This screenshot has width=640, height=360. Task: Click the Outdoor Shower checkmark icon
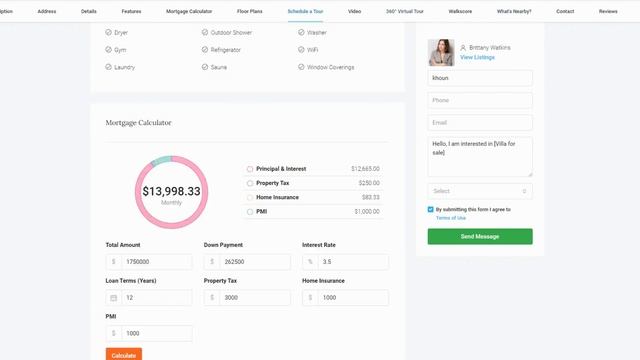coord(204,32)
